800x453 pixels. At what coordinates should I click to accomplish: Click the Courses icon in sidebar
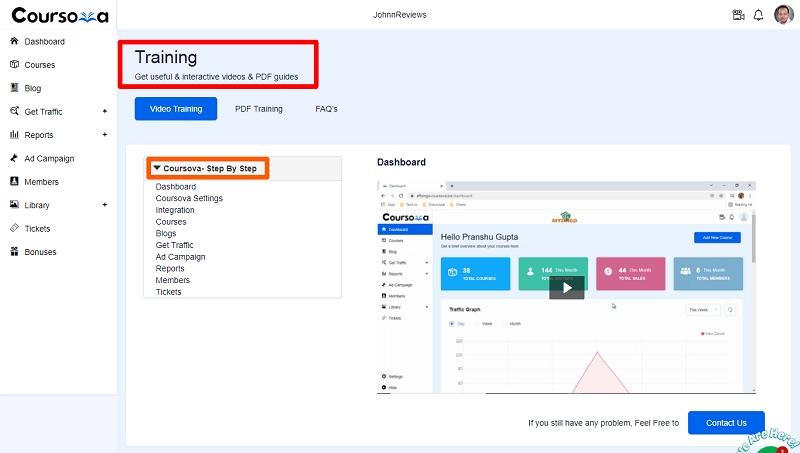(14, 64)
